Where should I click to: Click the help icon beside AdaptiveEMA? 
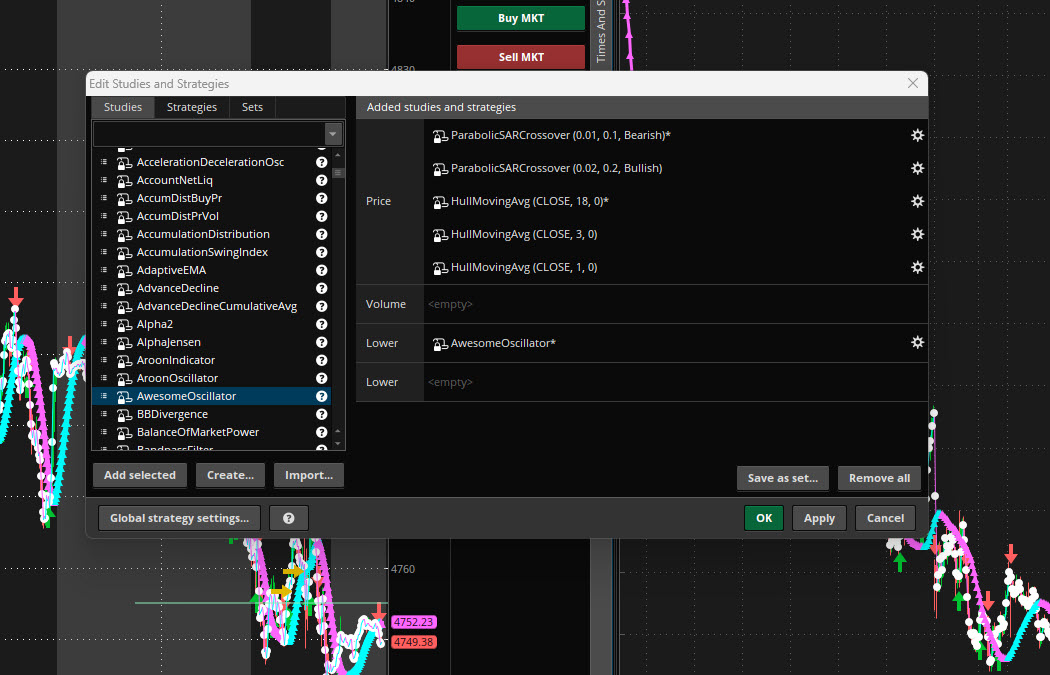pos(321,270)
